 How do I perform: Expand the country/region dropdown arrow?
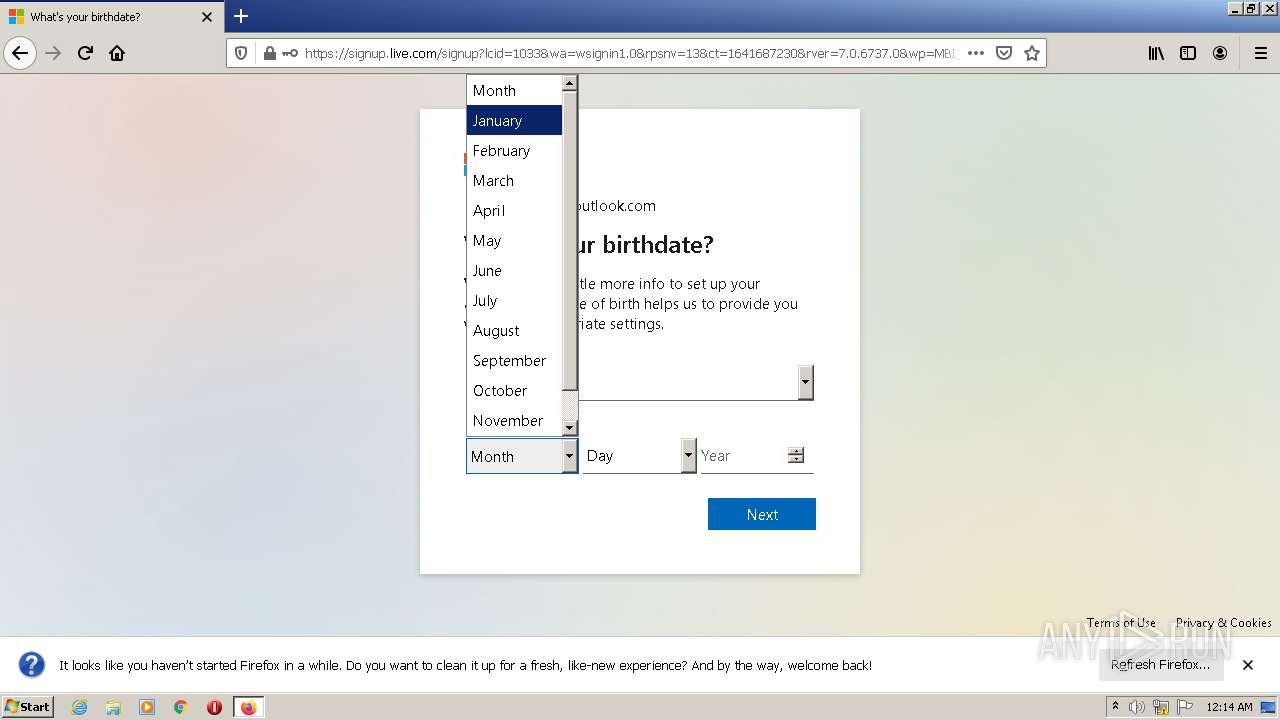(806, 383)
